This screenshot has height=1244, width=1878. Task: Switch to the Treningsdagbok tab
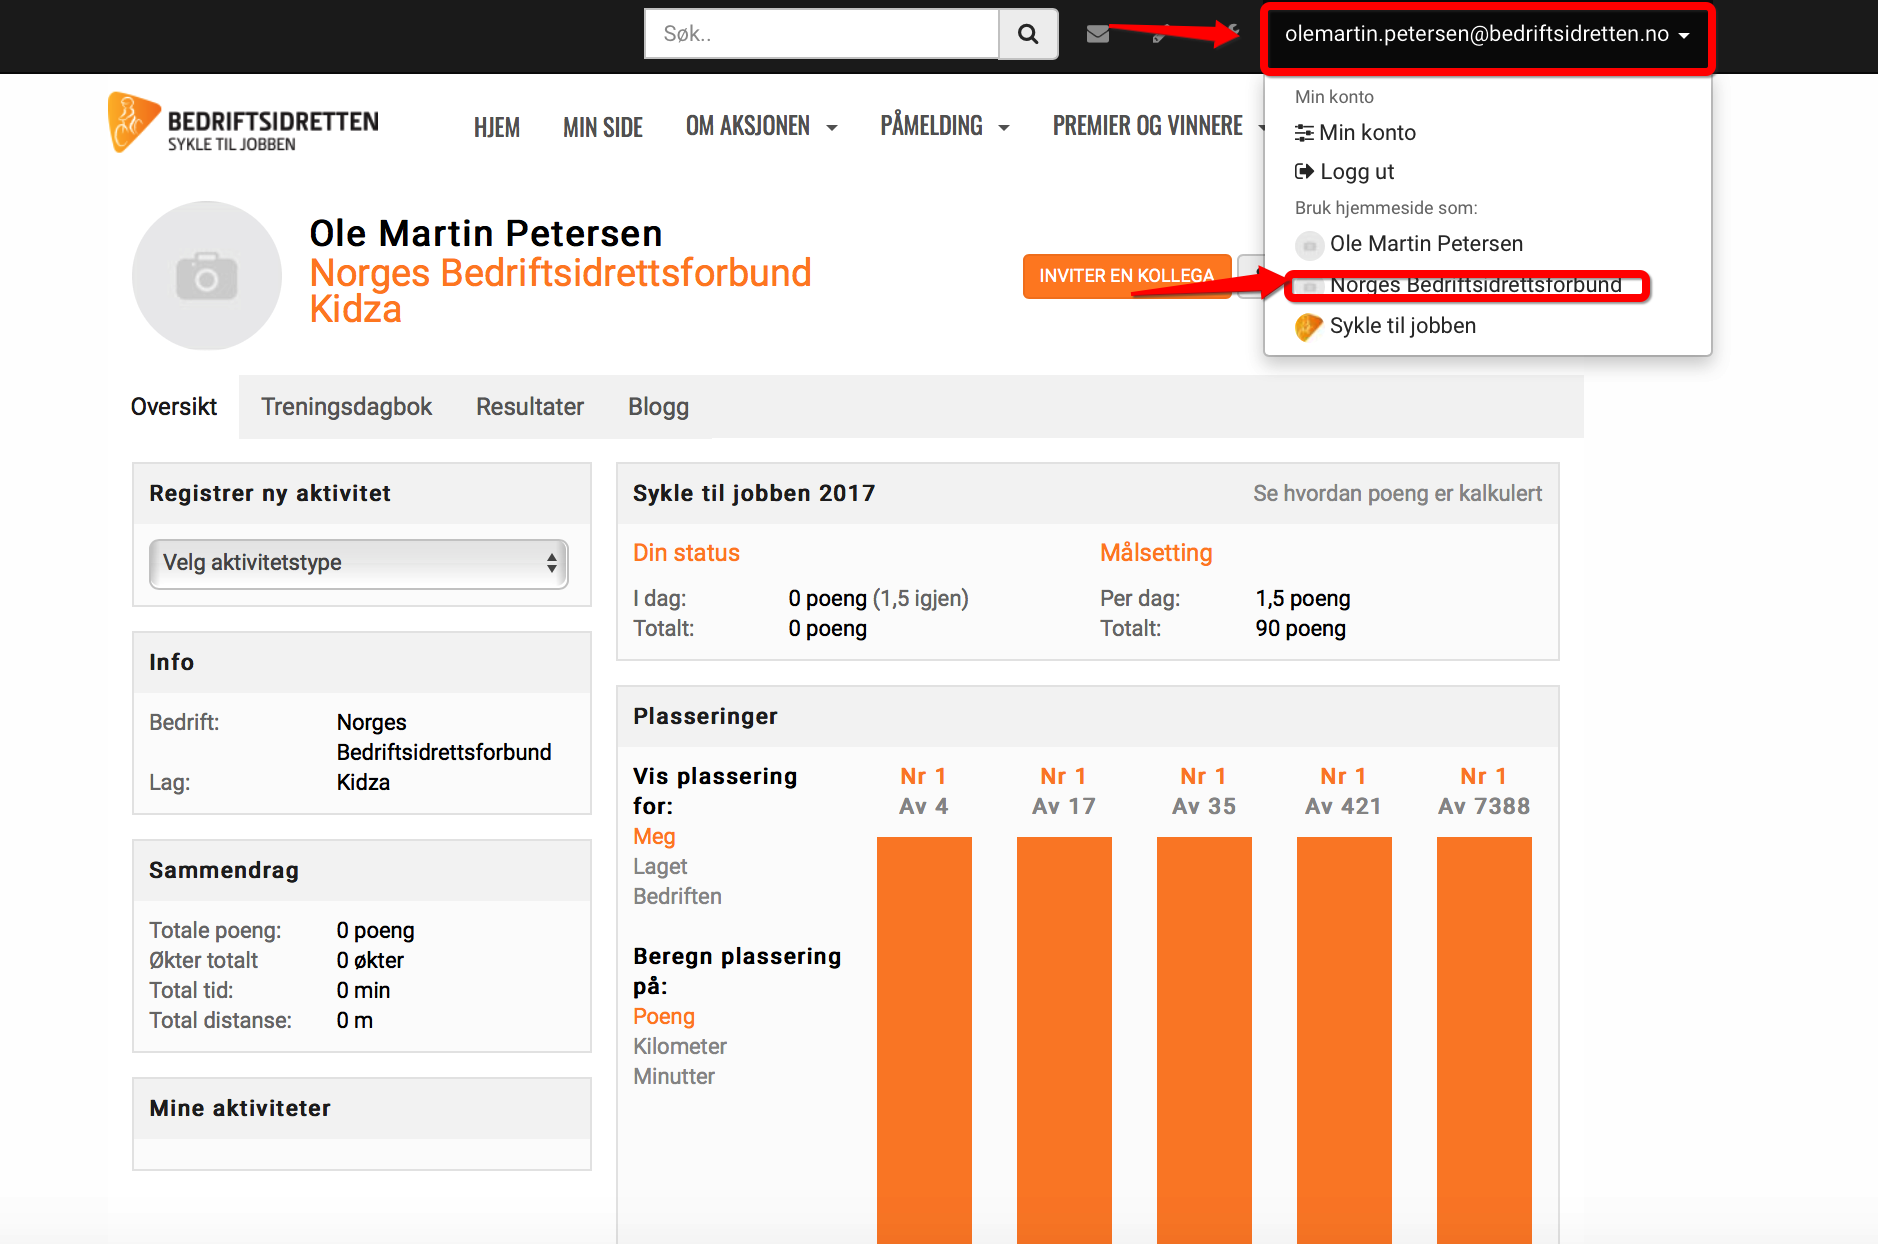click(347, 407)
